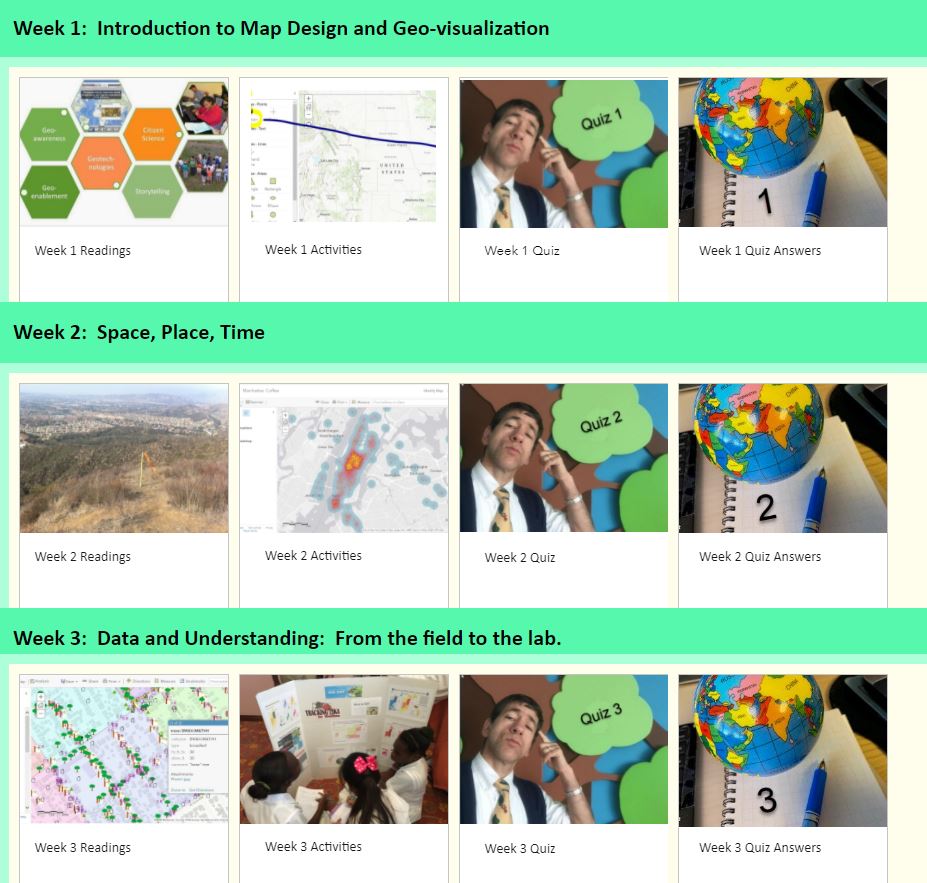
Task: Open the Week 2 Readings hillside photo
Action: (x=124, y=457)
